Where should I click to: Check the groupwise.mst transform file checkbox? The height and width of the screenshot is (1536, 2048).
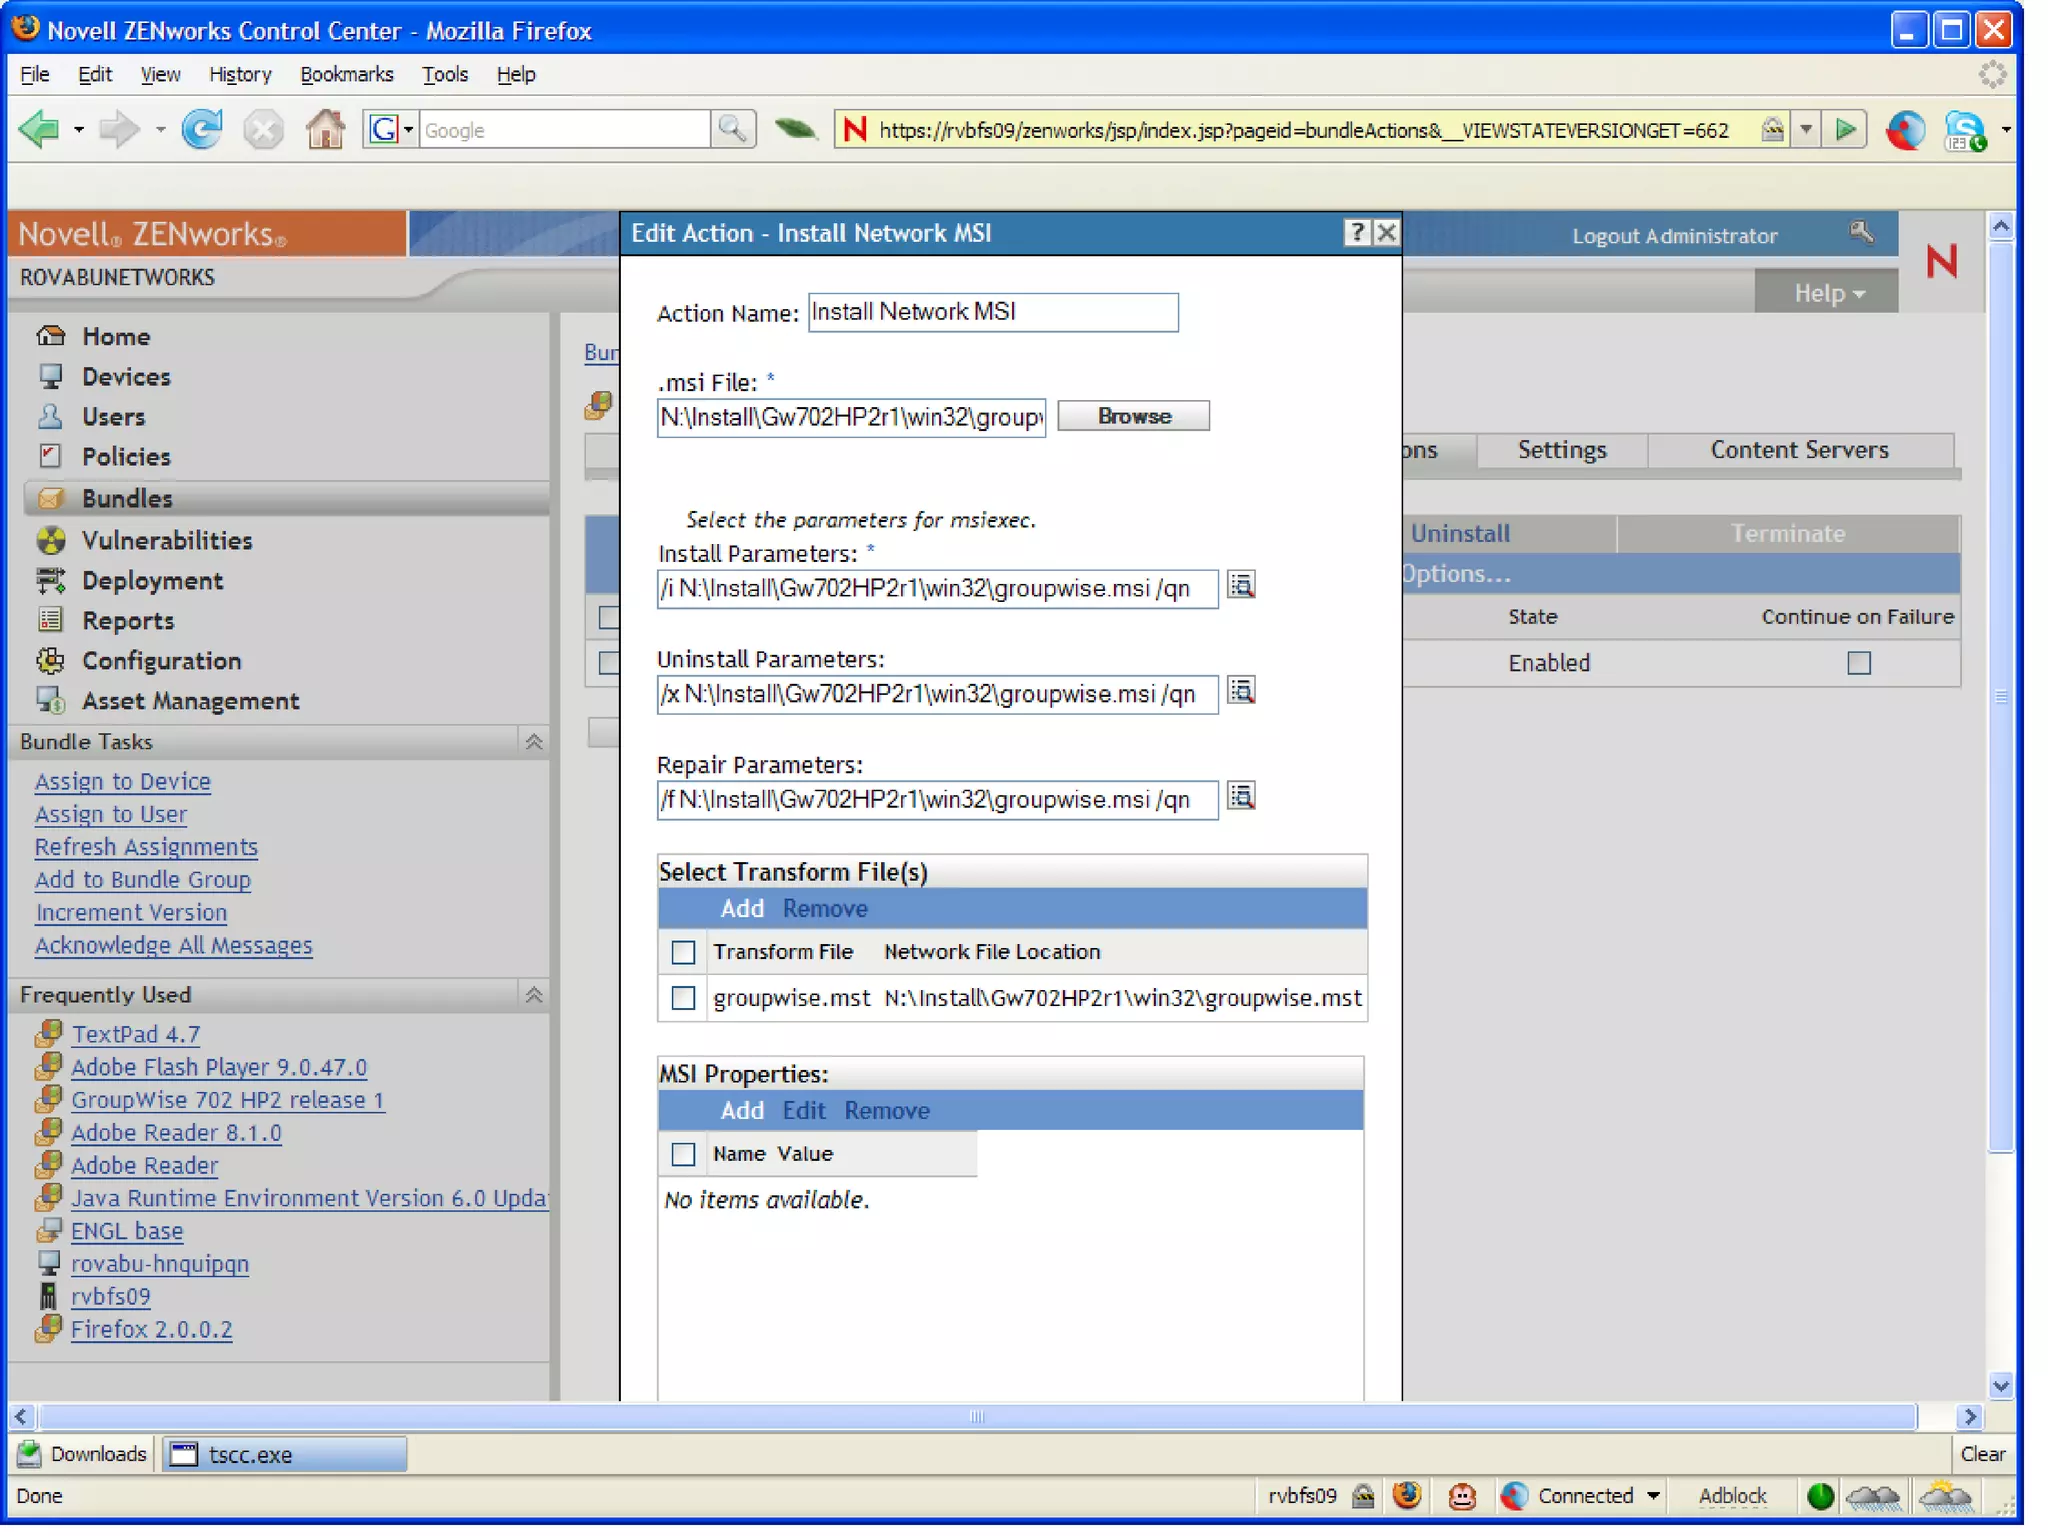[x=683, y=998]
